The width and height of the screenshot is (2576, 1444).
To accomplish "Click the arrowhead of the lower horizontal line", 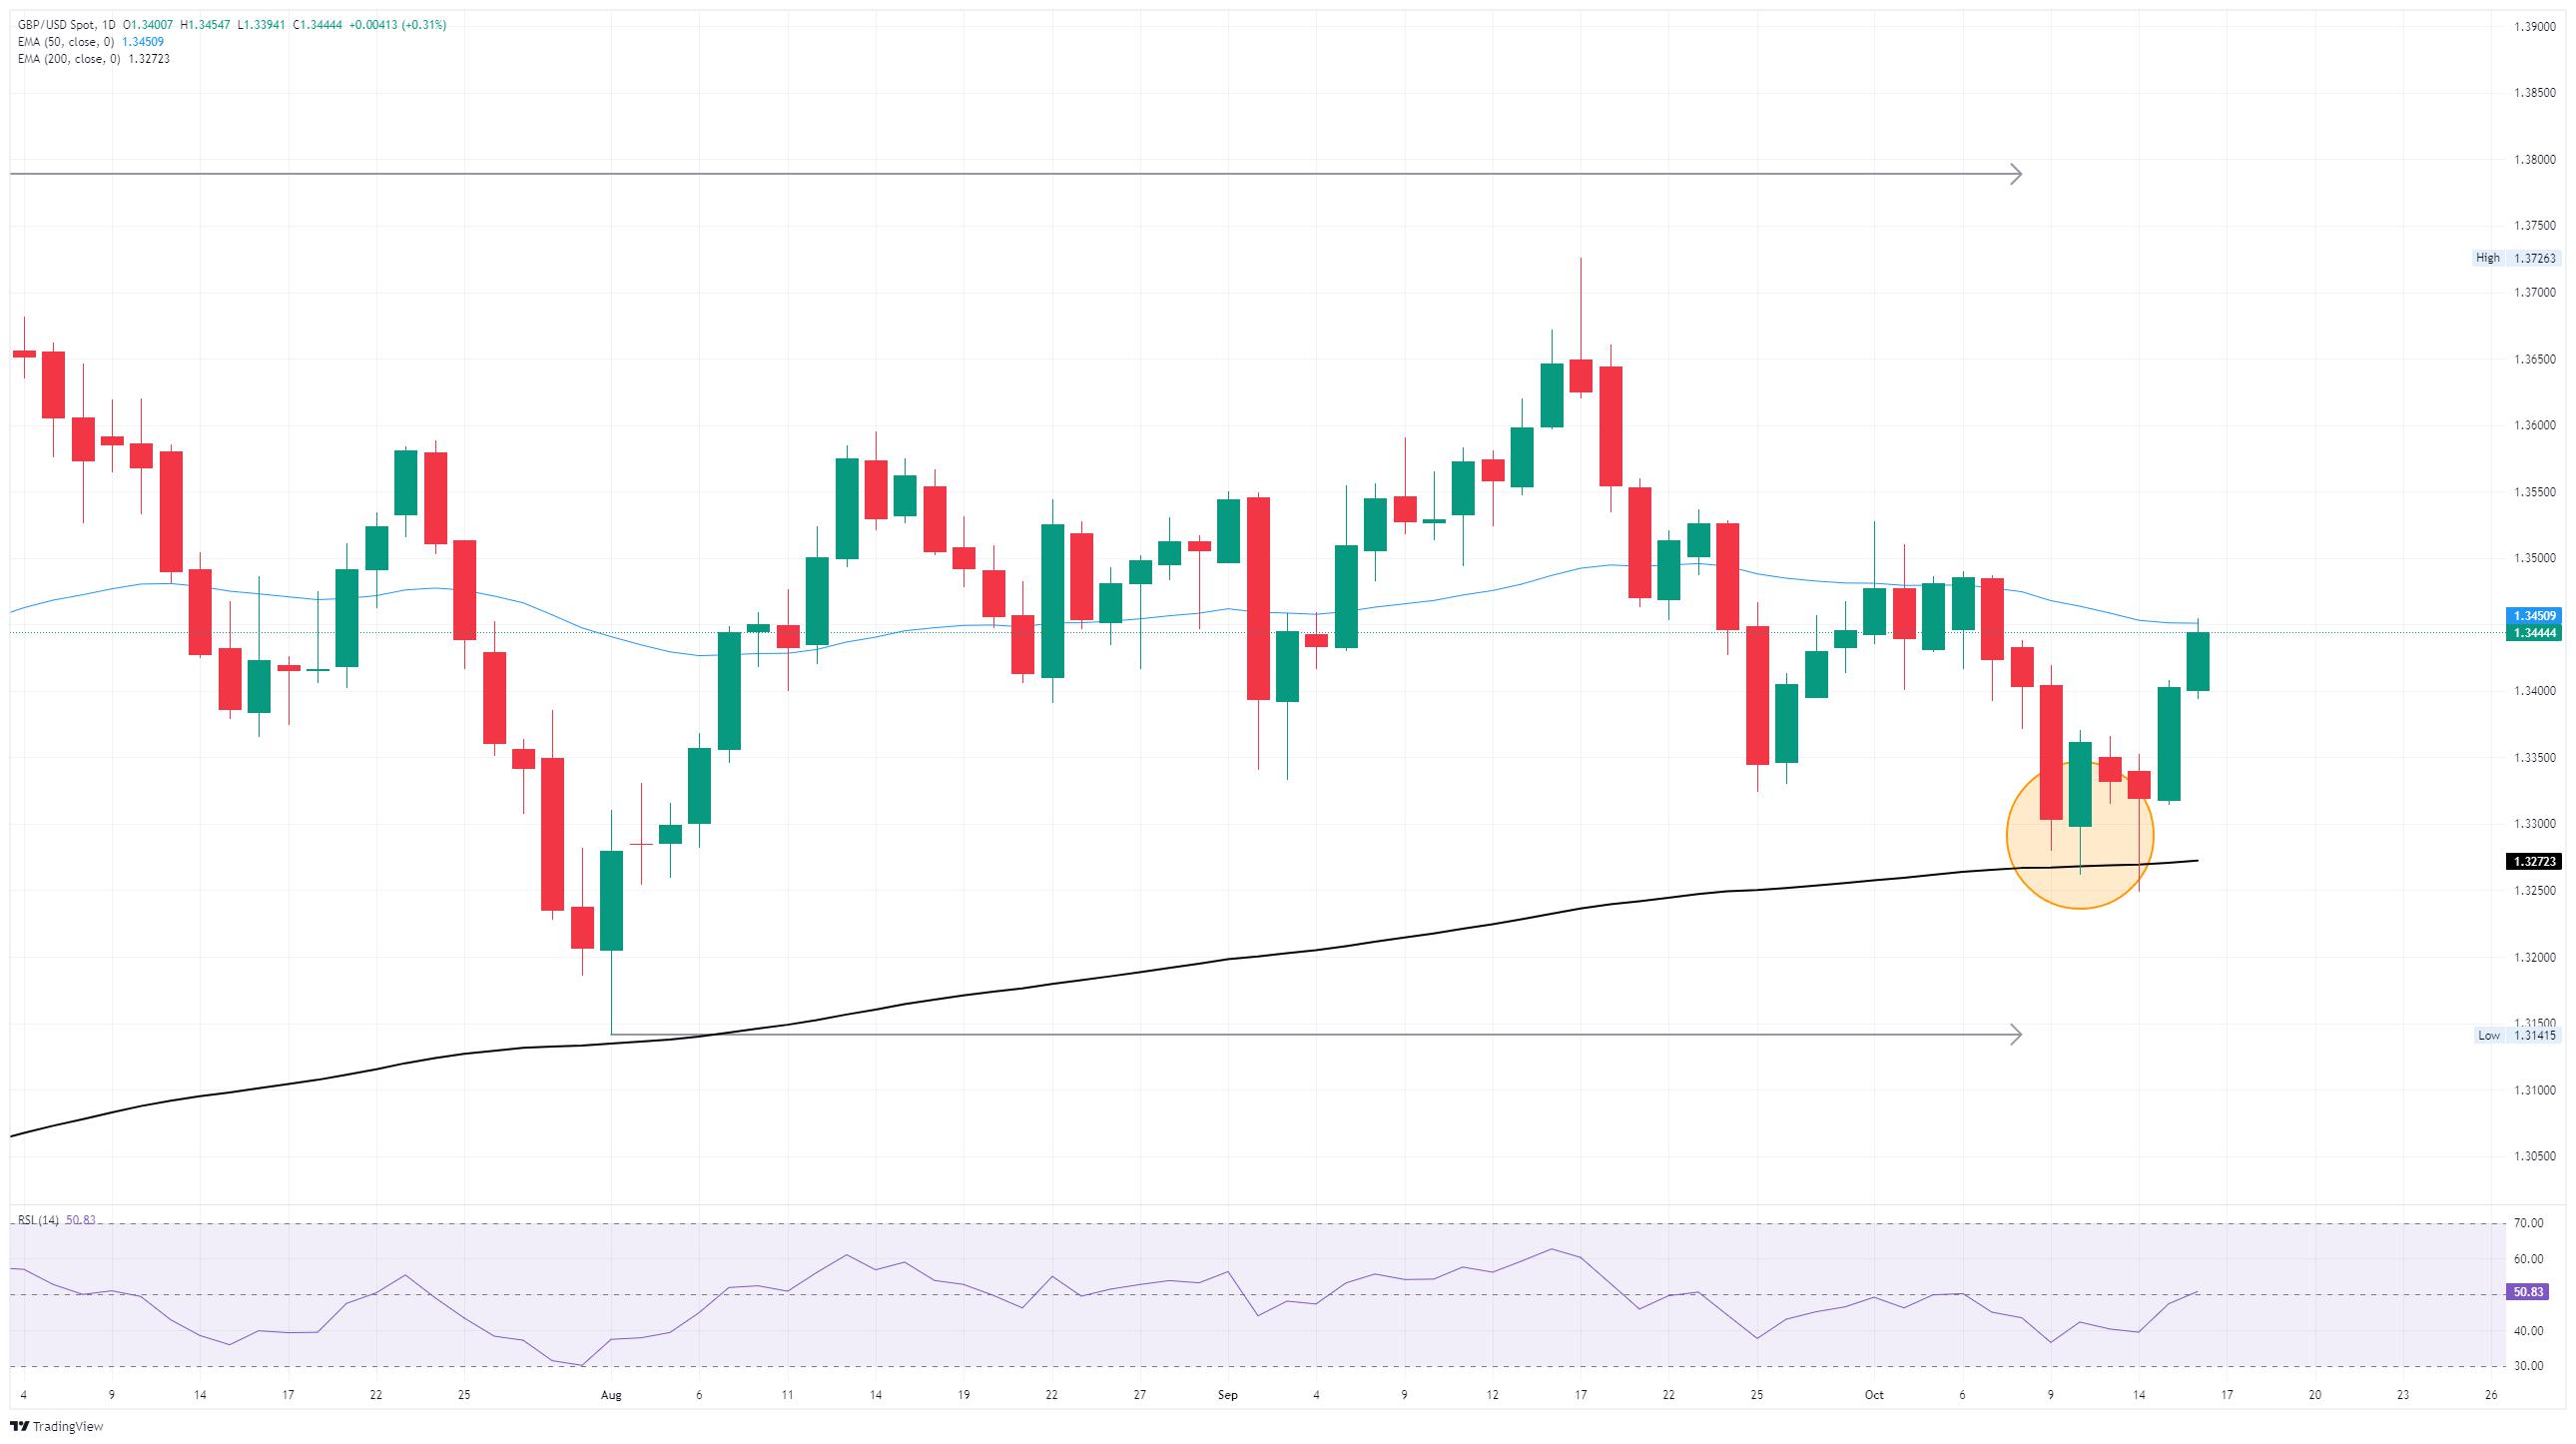I will click(x=2016, y=1034).
